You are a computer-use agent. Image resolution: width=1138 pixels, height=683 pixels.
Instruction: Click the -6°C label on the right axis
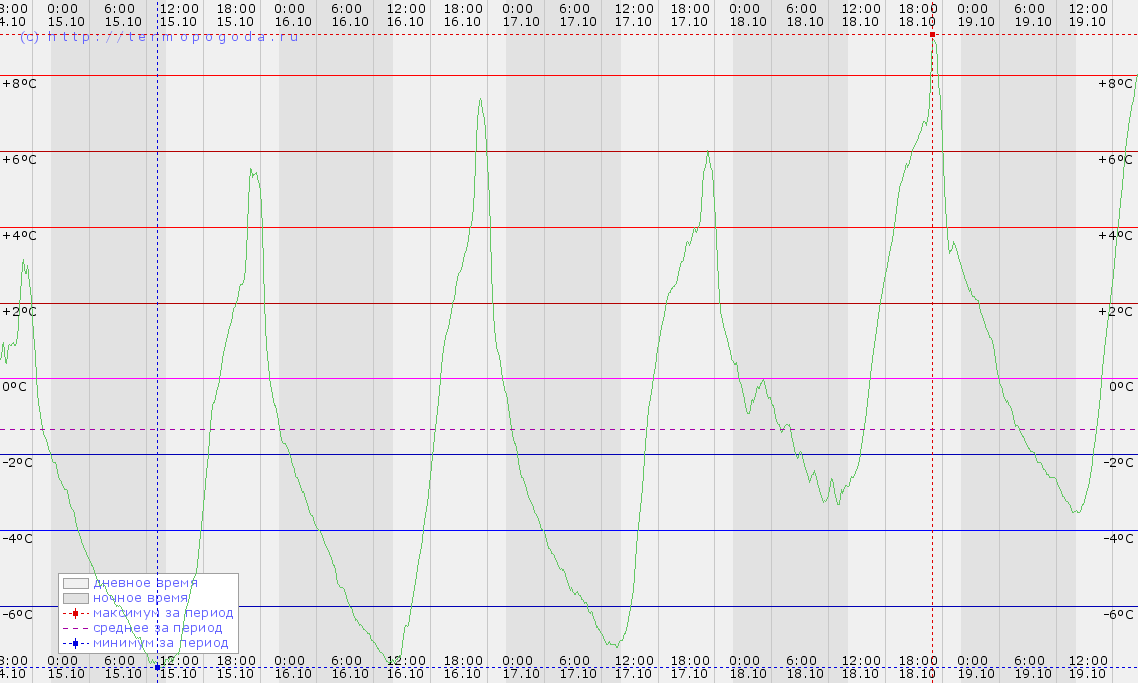1119,614
